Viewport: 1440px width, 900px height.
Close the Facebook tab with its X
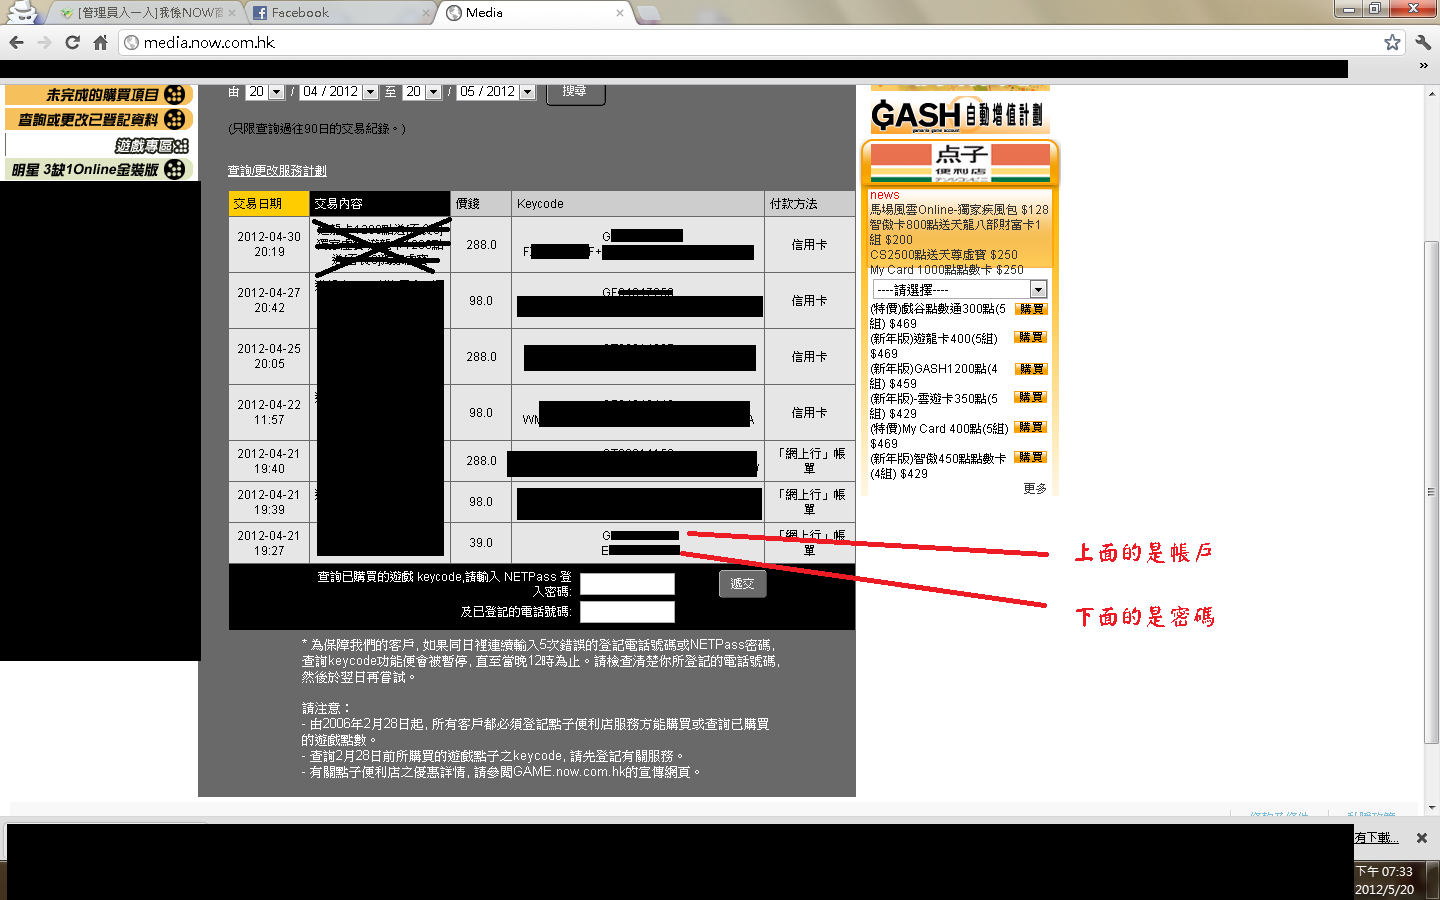[x=425, y=13]
